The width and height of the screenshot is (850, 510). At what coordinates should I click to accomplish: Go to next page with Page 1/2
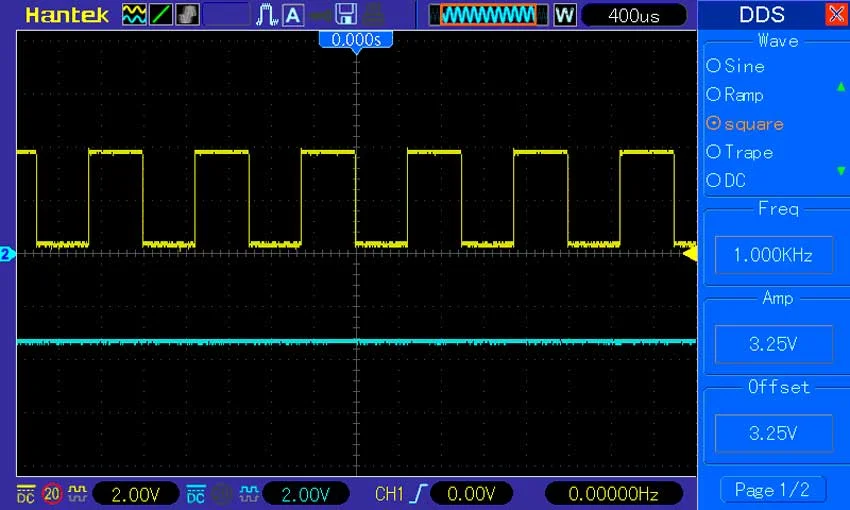(x=773, y=490)
